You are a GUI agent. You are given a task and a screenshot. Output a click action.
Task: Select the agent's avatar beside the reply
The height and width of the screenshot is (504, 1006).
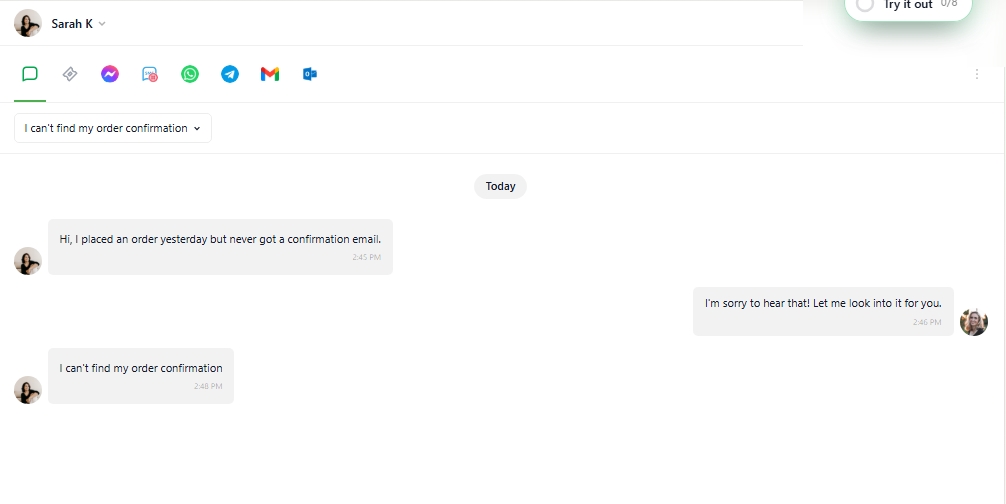(x=973, y=322)
